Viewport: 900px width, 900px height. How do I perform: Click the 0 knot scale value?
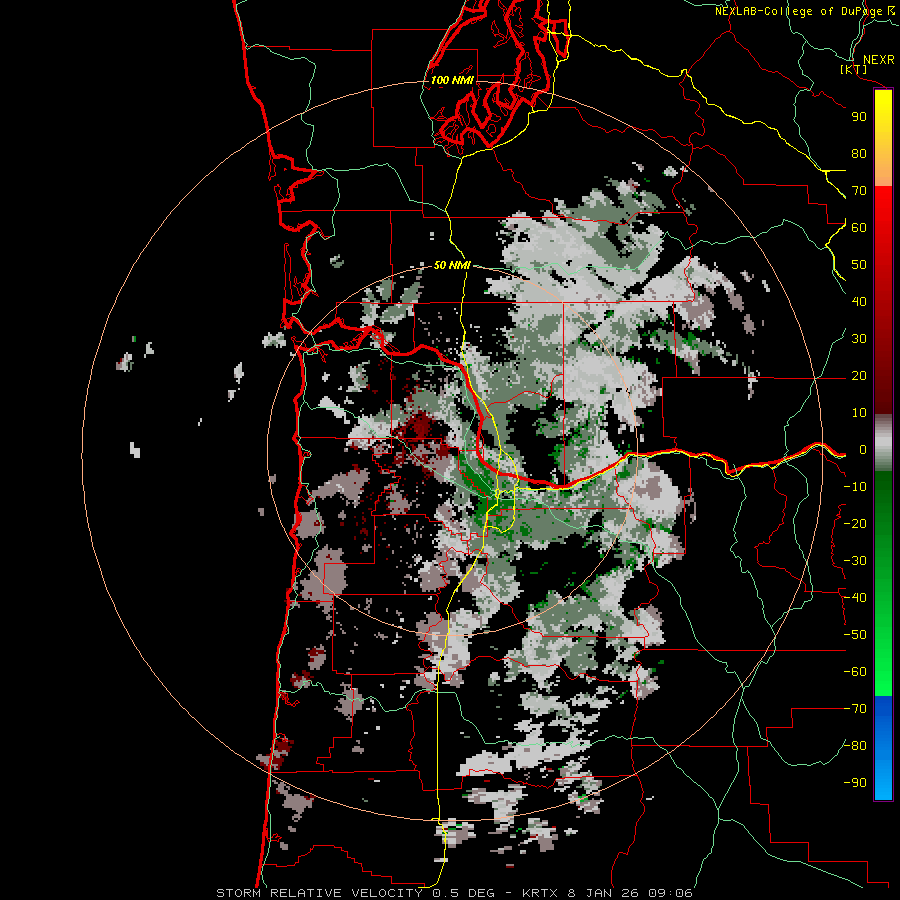tap(863, 449)
